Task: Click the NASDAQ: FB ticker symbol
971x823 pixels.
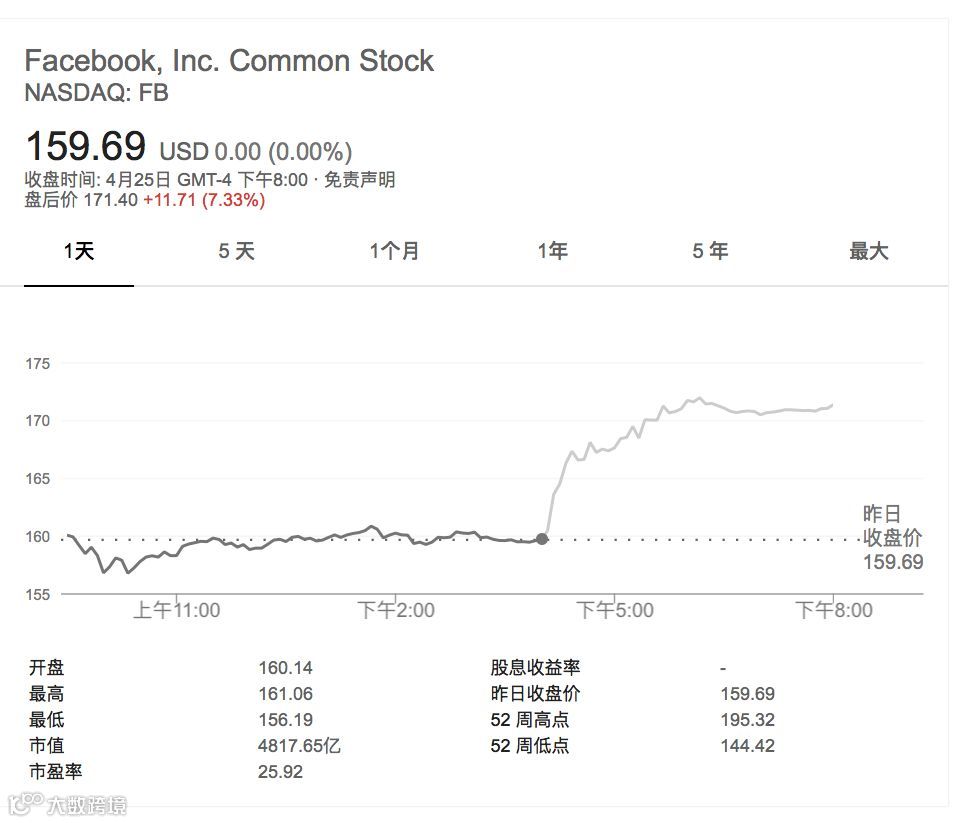Action: 96,93
